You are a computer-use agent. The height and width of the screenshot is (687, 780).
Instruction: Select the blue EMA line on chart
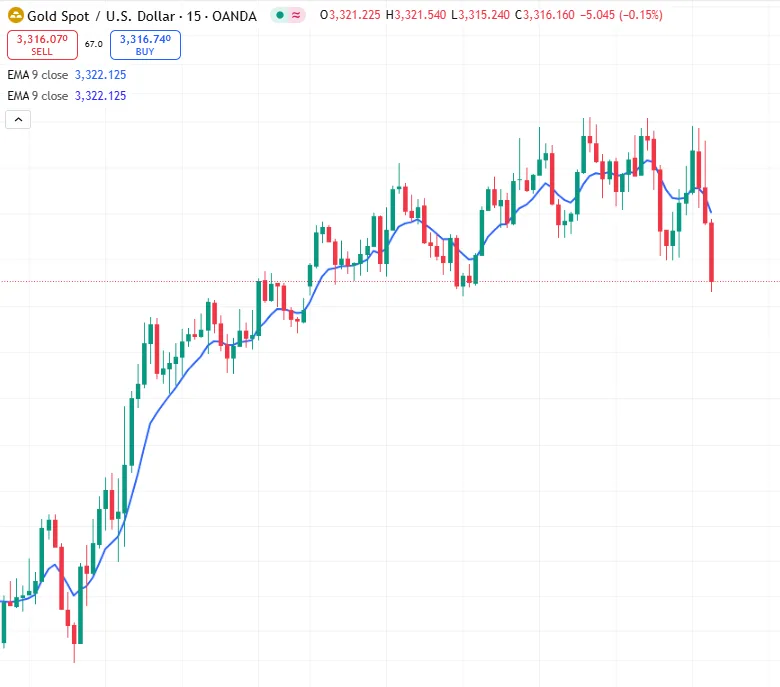150,424
